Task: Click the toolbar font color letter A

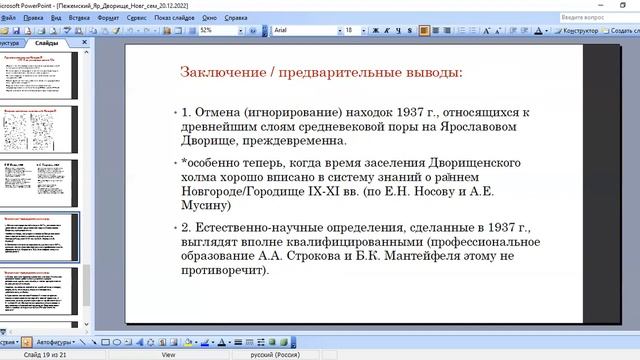Action: point(538,31)
